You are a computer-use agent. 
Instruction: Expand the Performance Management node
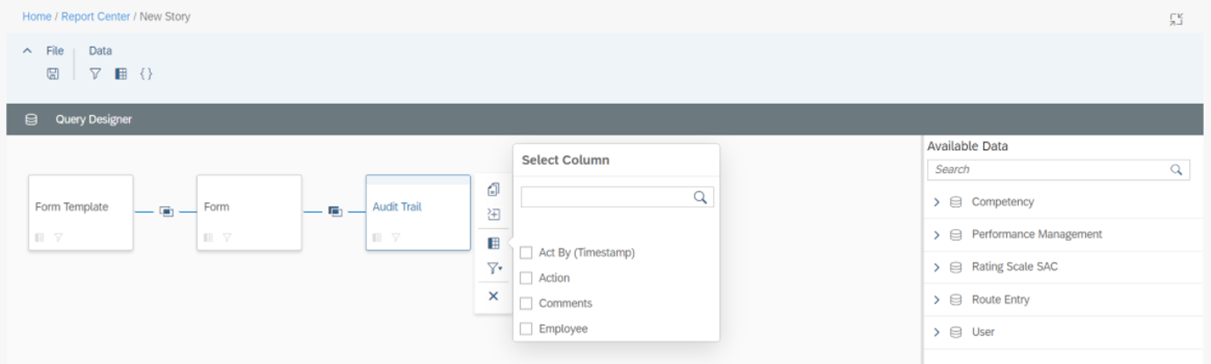pos(937,235)
